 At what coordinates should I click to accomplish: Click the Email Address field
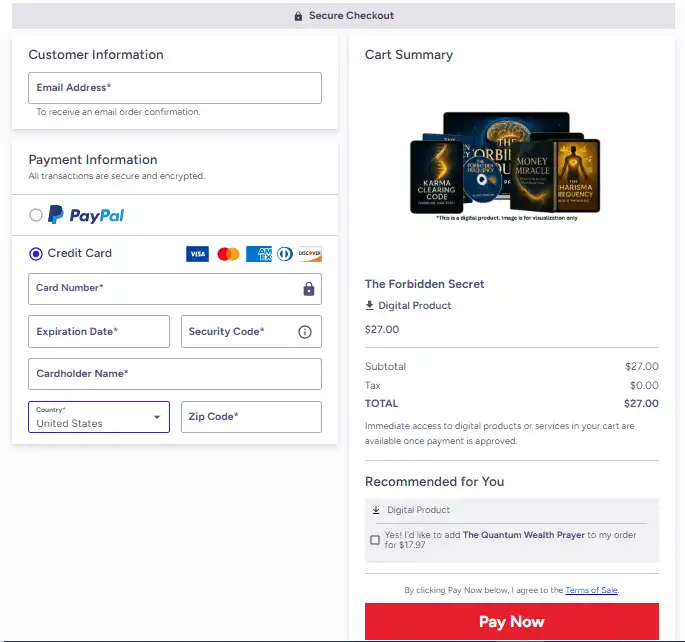coord(175,88)
